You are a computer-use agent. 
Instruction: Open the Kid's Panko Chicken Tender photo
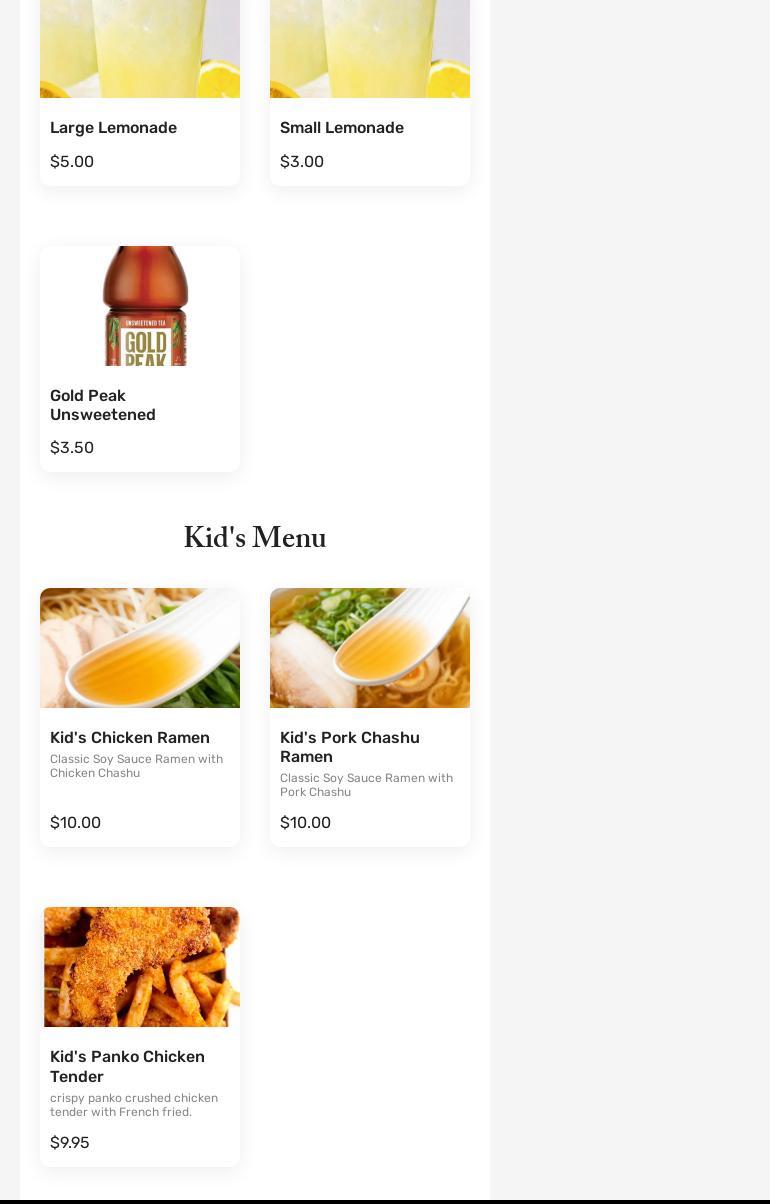[141, 967]
